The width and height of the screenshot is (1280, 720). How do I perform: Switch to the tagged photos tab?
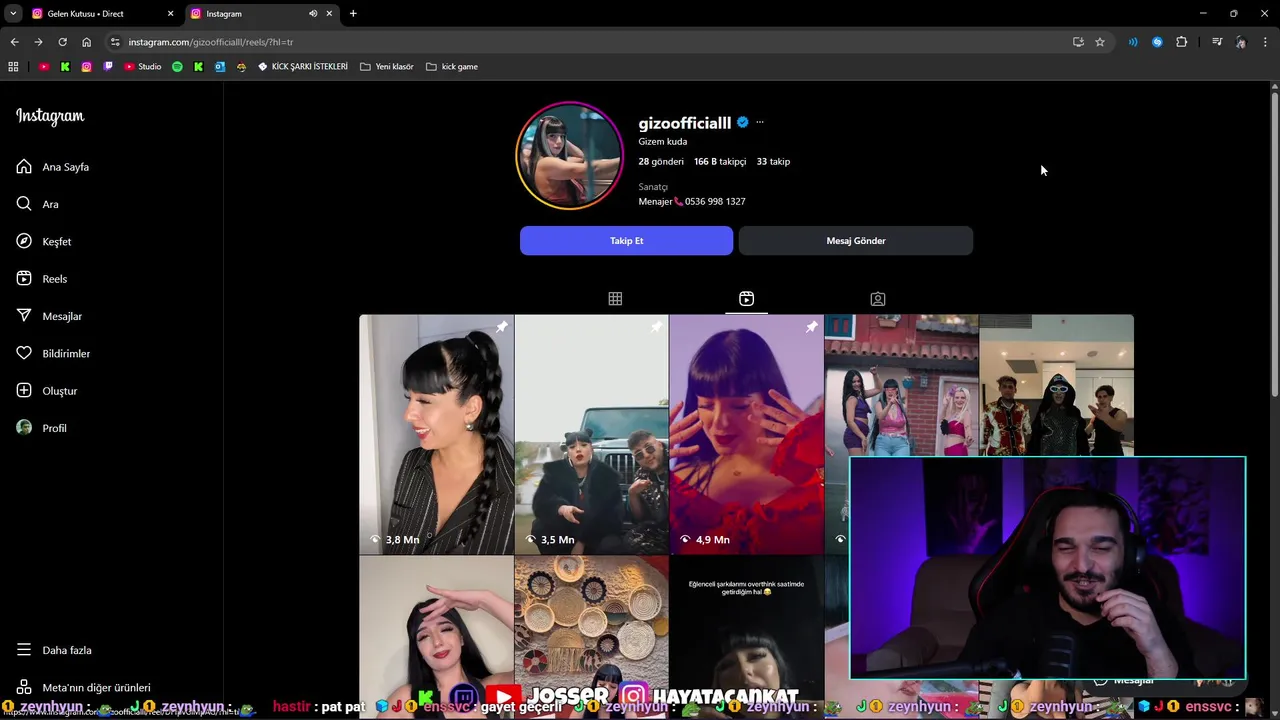(x=878, y=299)
